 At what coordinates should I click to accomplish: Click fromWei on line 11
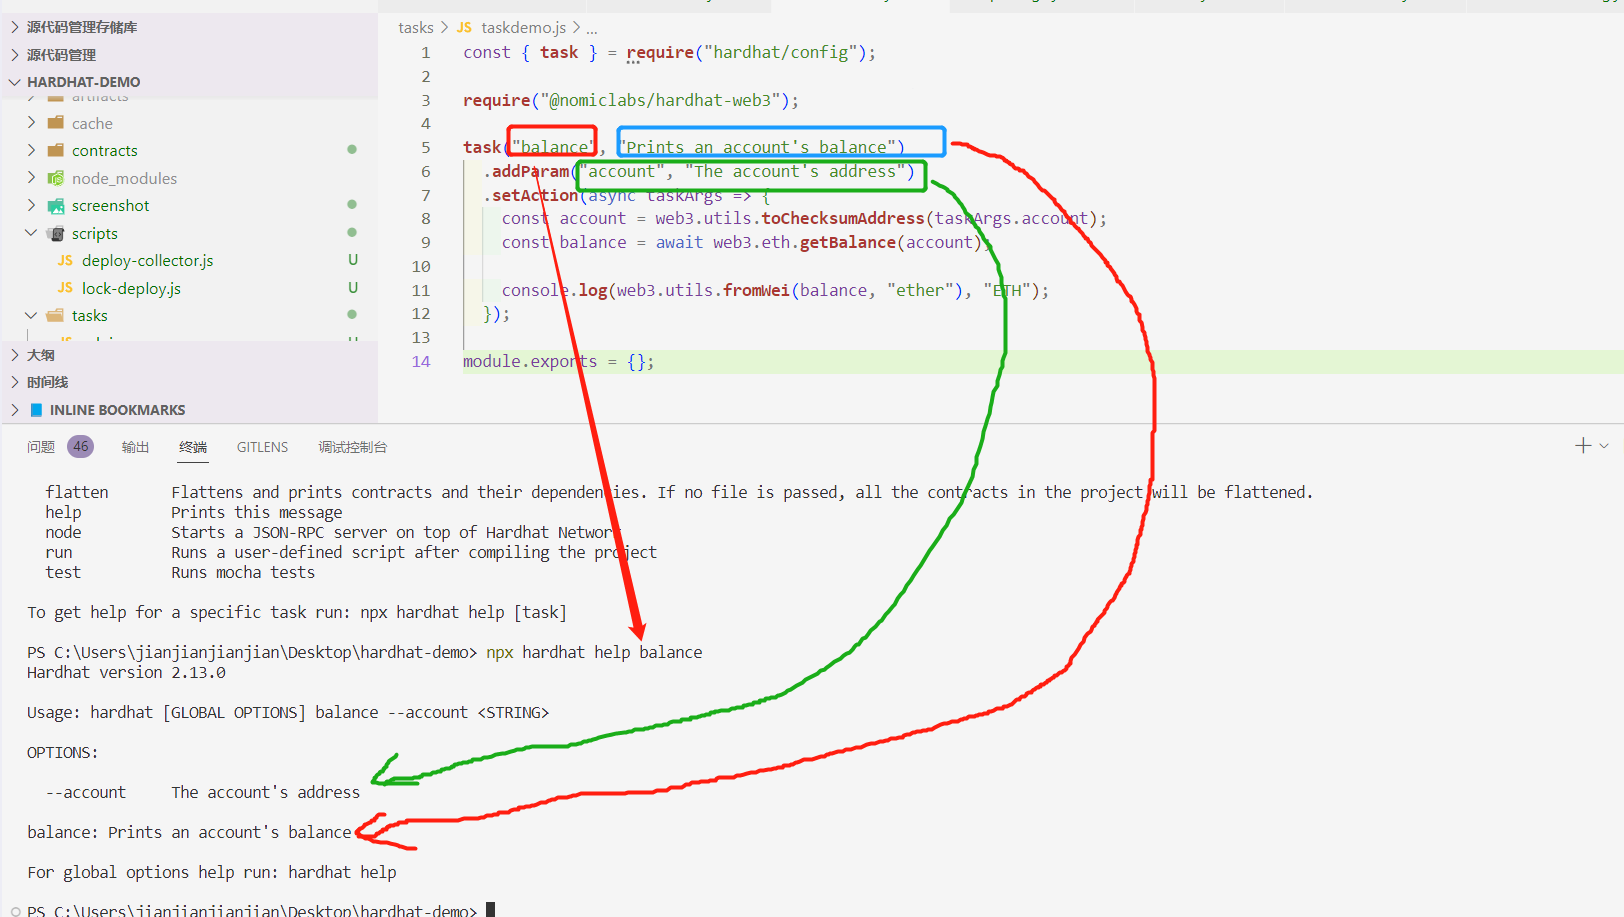[757, 290]
